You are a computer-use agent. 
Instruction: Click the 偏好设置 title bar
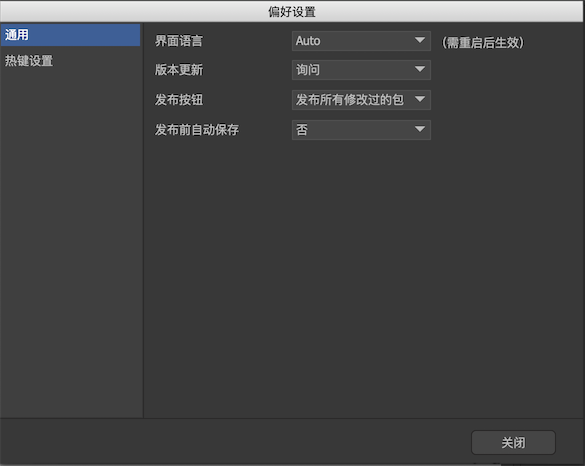click(292, 12)
